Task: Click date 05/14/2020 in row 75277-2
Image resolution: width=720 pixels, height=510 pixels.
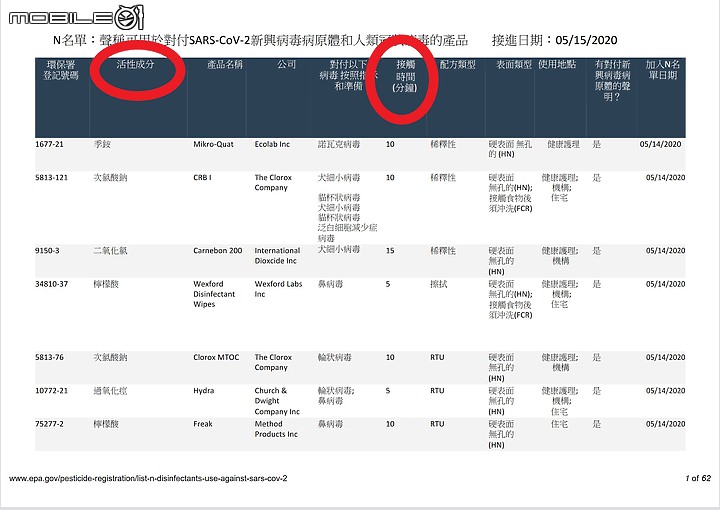Action: tap(665, 424)
